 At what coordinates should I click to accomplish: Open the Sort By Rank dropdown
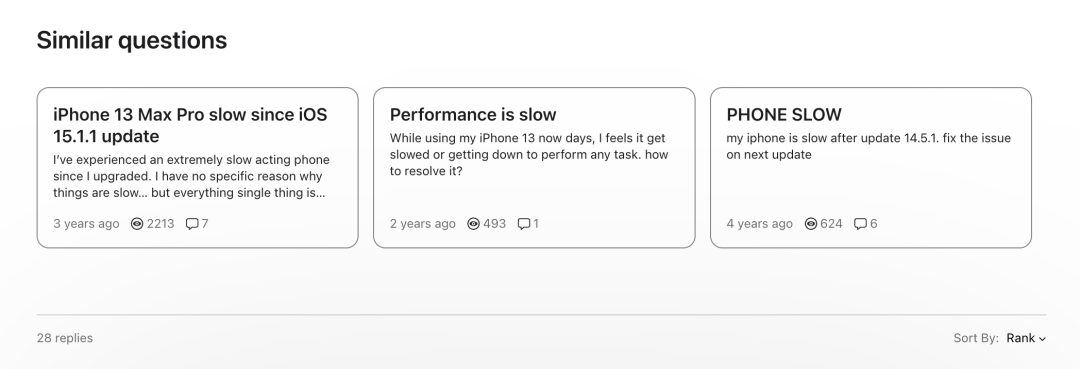[x=1026, y=338]
